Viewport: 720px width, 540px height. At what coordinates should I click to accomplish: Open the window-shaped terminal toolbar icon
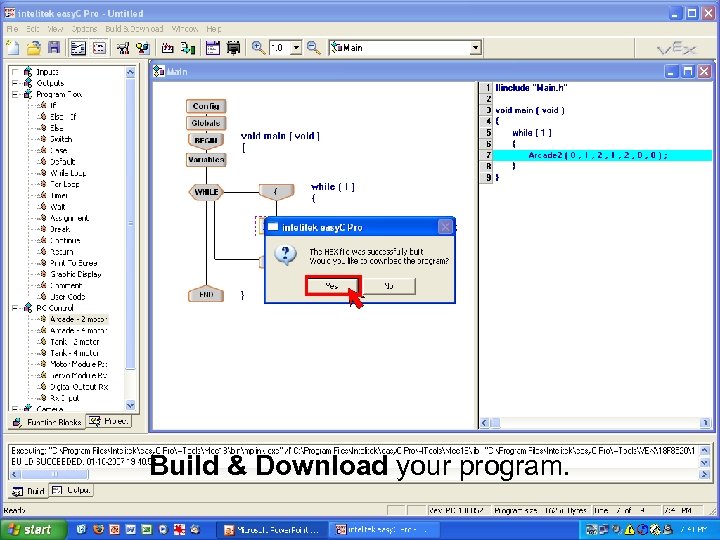(x=213, y=48)
